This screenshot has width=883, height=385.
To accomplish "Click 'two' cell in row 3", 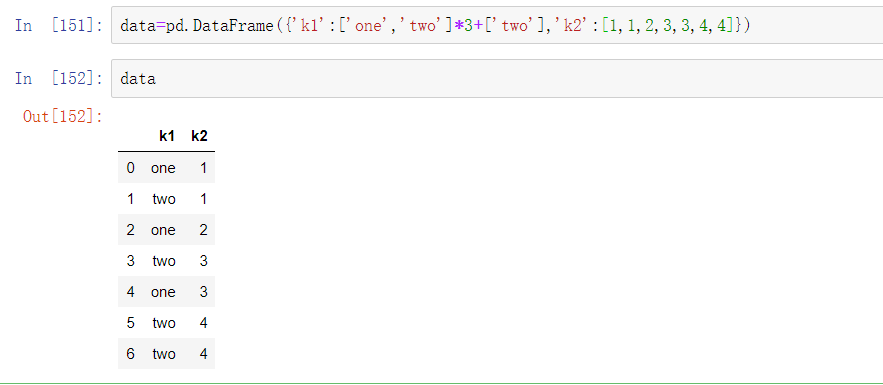I will pos(164,261).
